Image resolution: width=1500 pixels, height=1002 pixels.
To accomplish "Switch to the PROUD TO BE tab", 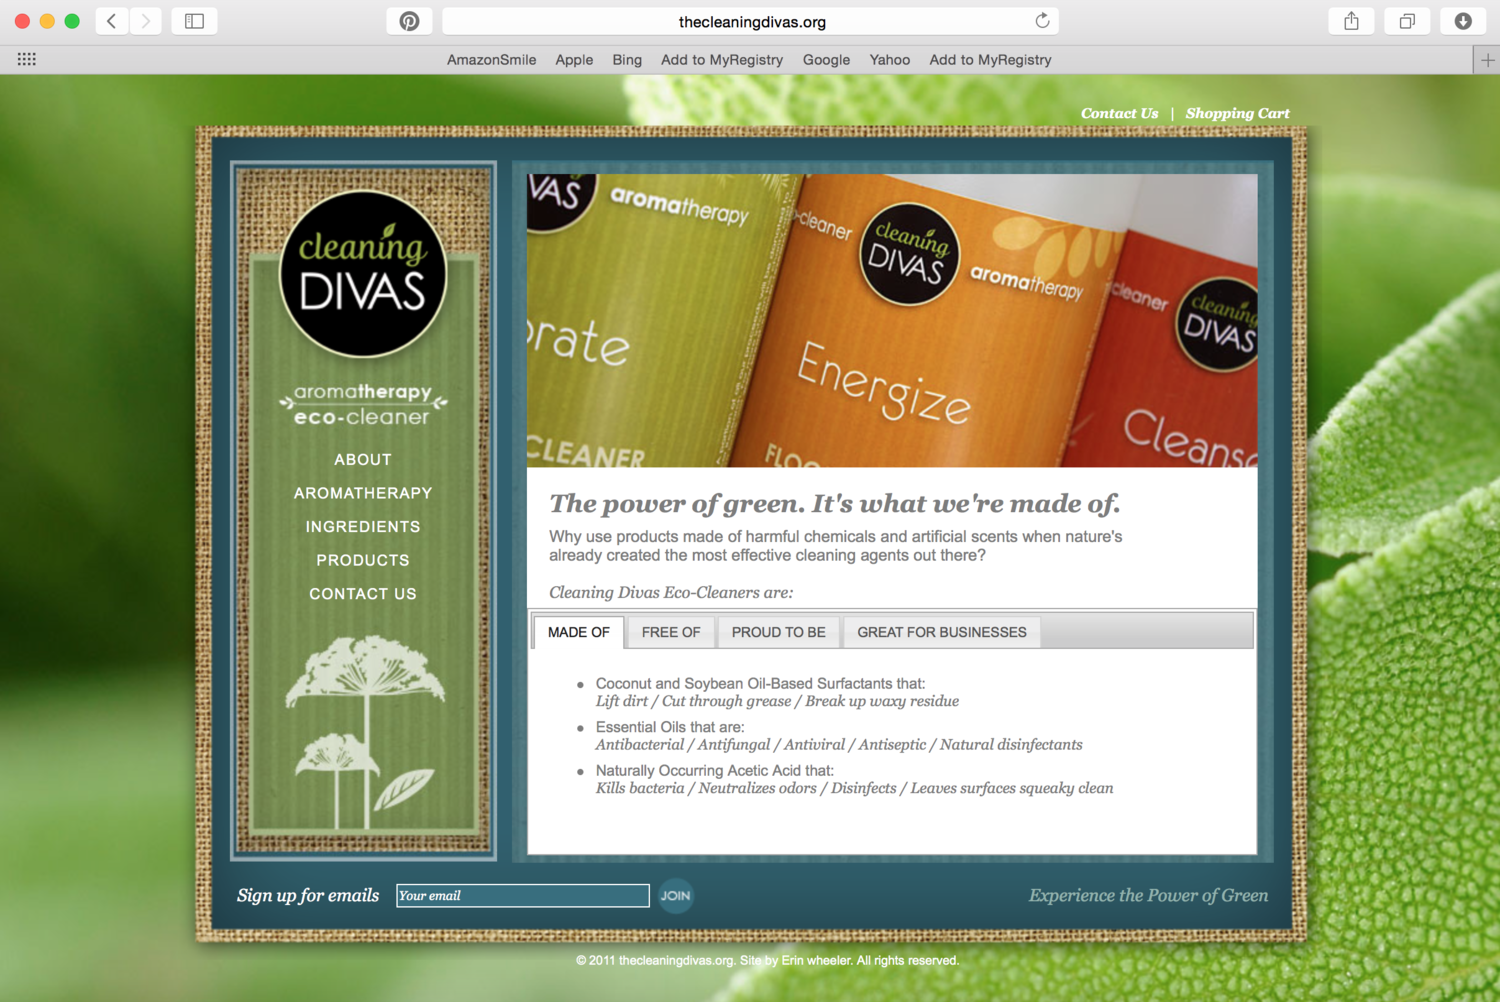I will click(x=779, y=632).
